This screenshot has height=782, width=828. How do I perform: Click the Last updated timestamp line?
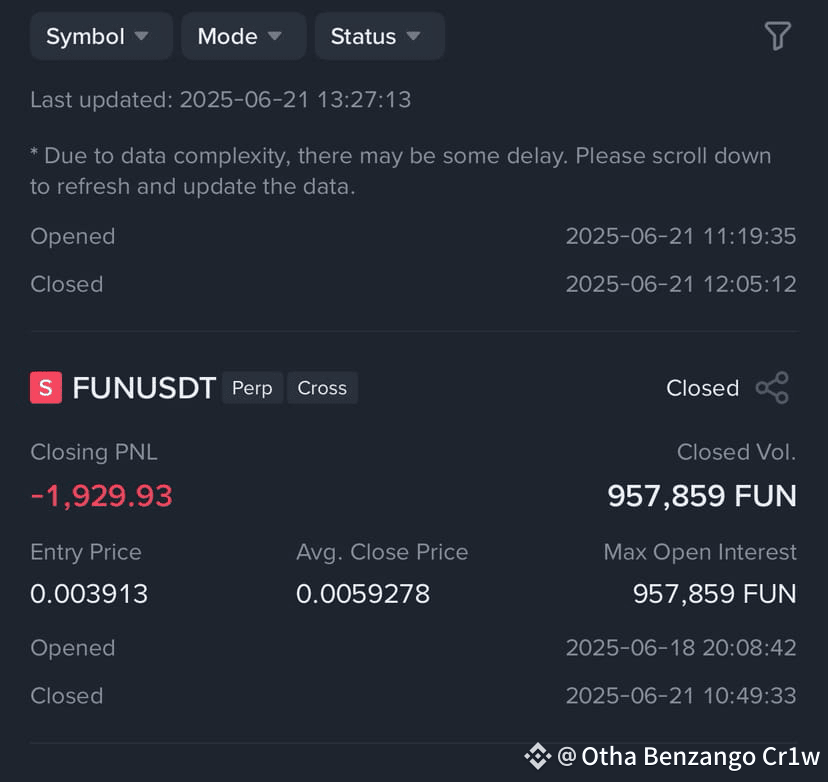[221, 100]
